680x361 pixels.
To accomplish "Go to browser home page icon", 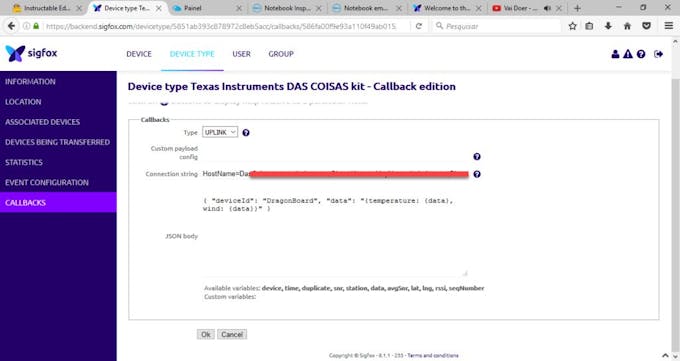I will (x=627, y=26).
